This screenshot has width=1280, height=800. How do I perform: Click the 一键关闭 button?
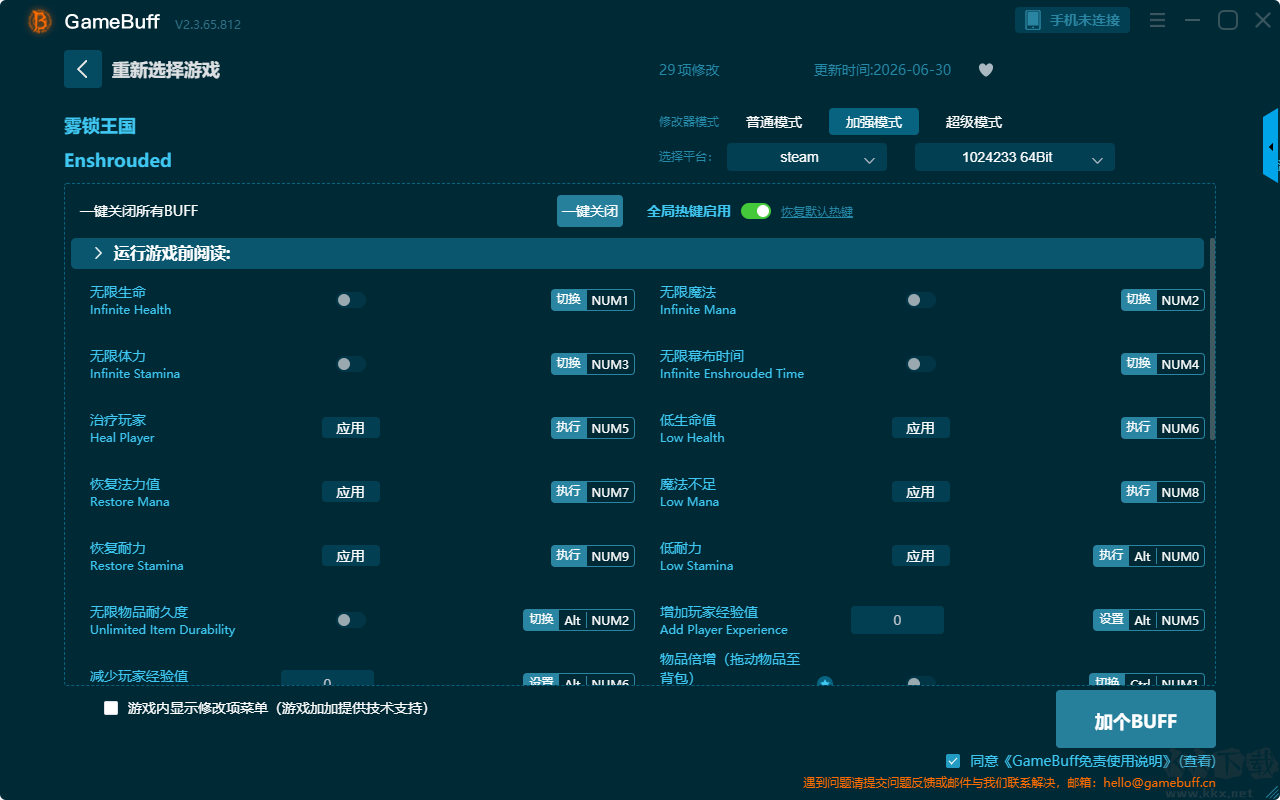(590, 211)
